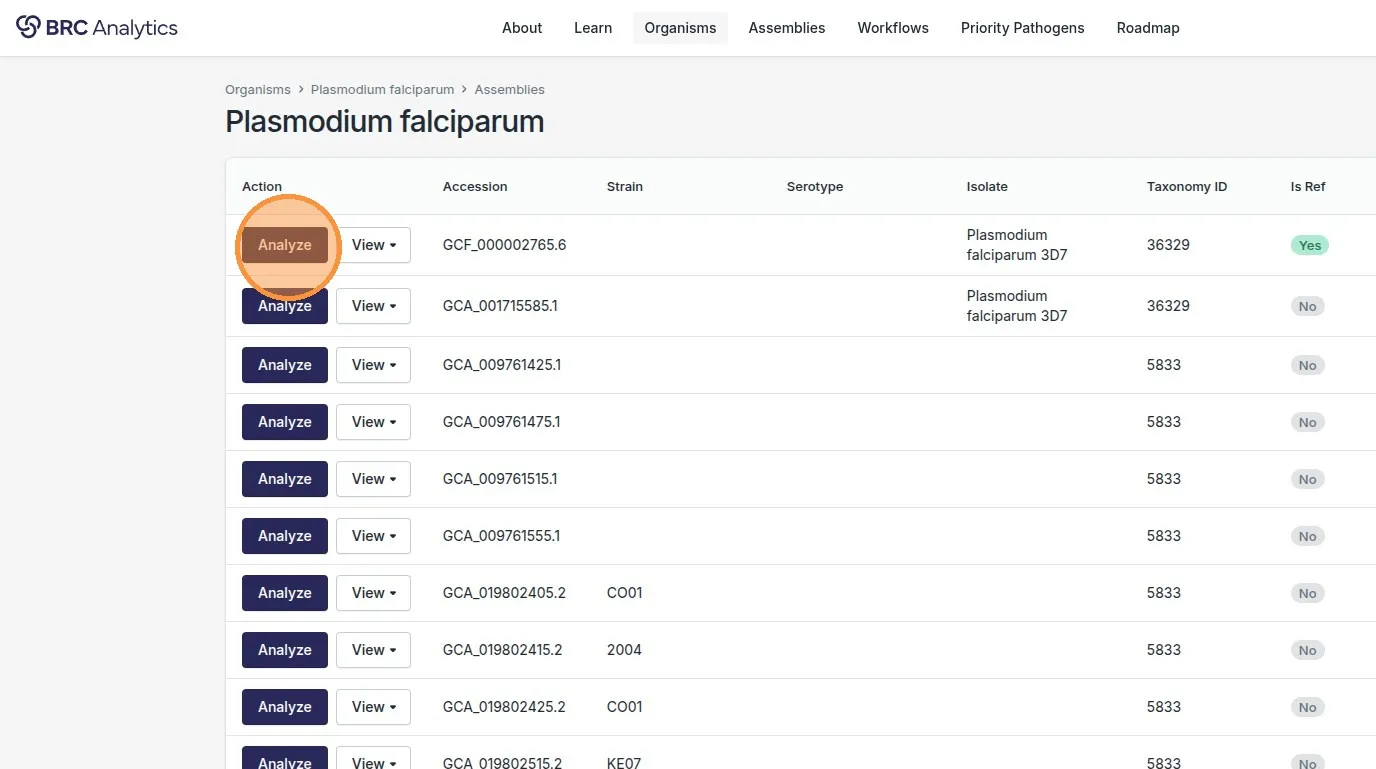The image size is (1376, 769).
Task: Follow the Organisms breadcrumb link
Action: pos(258,90)
